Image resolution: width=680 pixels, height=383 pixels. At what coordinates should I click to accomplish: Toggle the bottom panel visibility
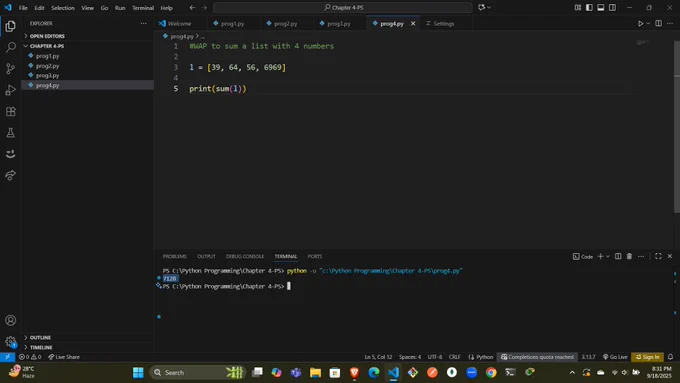coord(601,7)
